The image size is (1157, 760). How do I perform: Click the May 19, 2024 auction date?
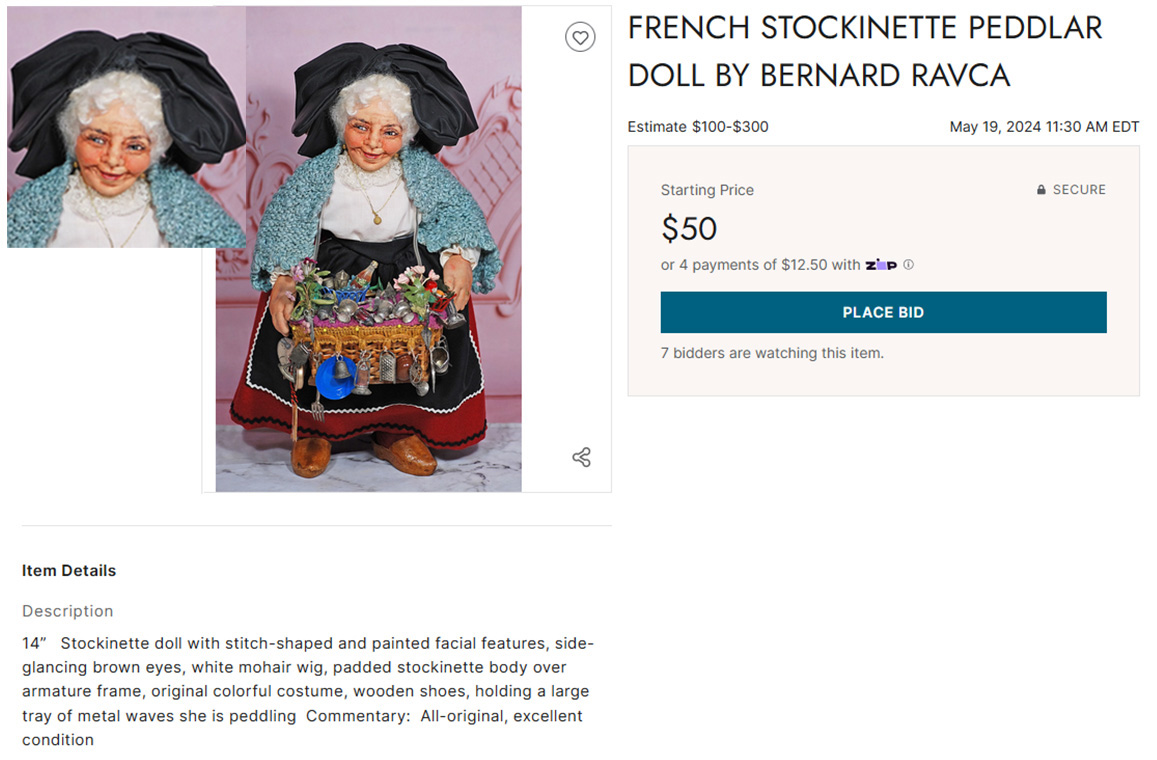pyautogui.click(x=1044, y=127)
